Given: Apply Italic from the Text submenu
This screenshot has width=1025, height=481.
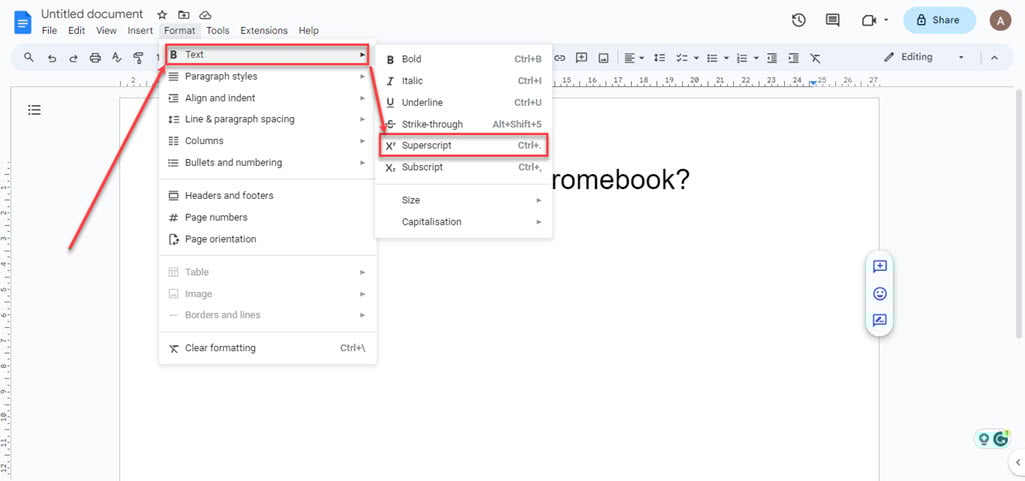Looking at the screenshot, I should (x=463, y=81).
